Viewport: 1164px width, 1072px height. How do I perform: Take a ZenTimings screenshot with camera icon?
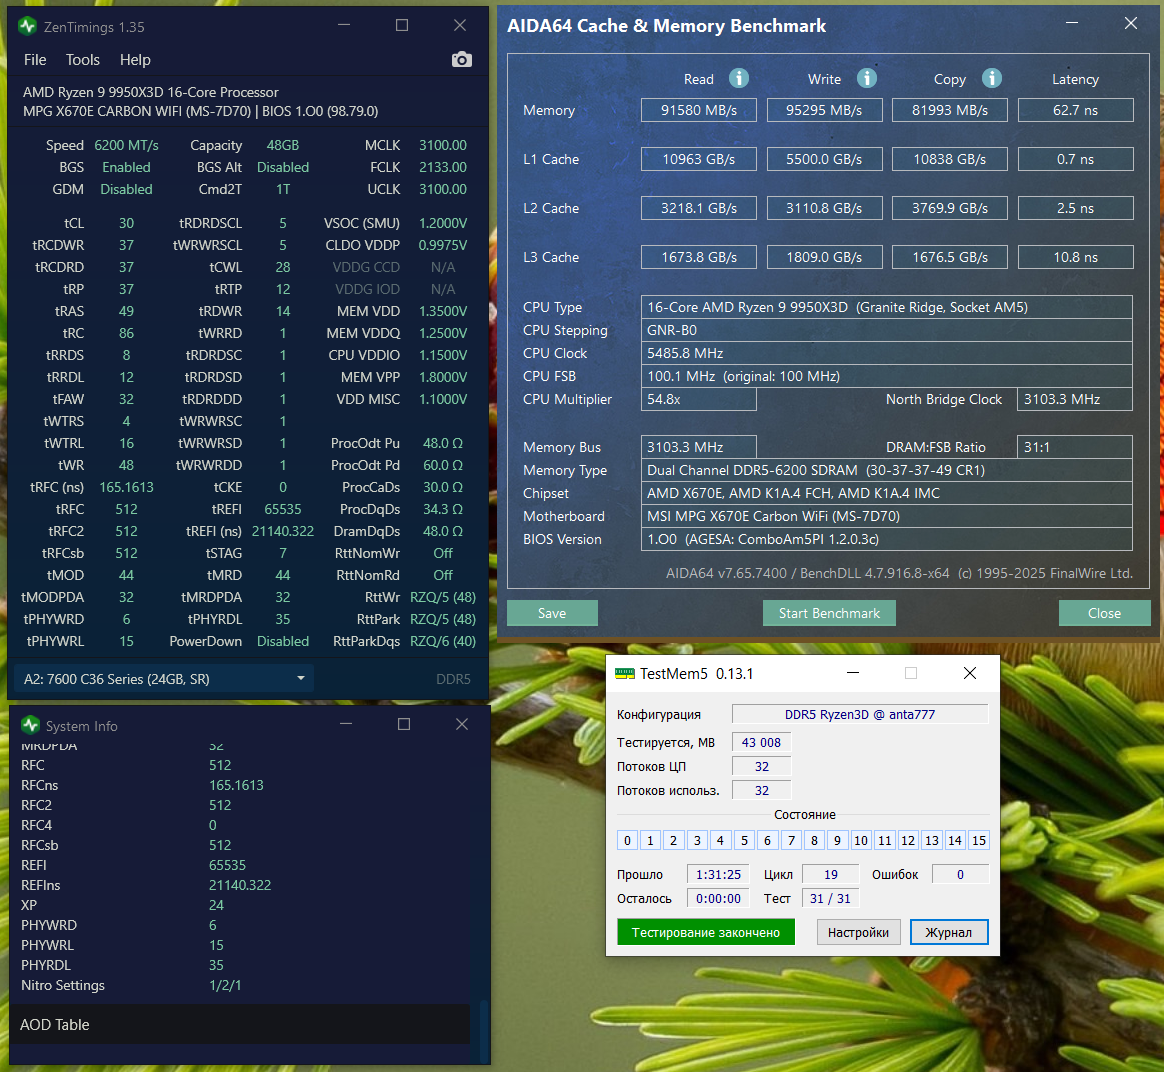(x=462, y=59)
